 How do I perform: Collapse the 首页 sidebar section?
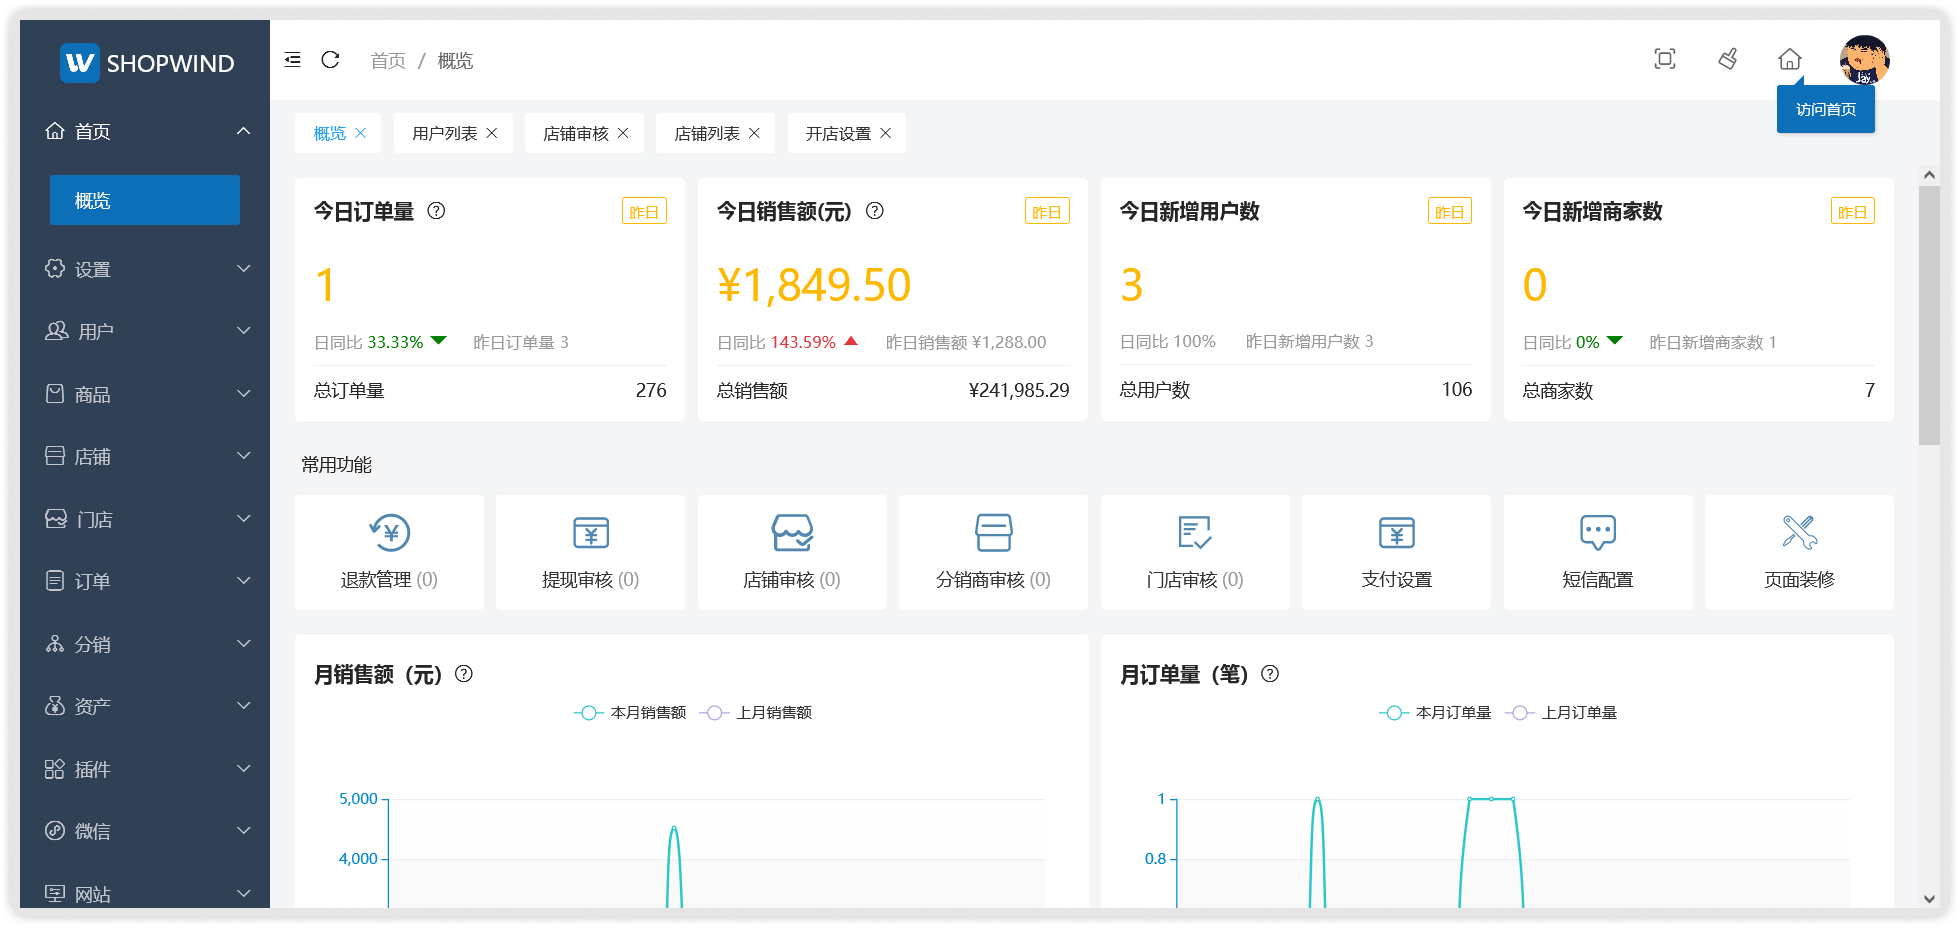tap(145, 131)
